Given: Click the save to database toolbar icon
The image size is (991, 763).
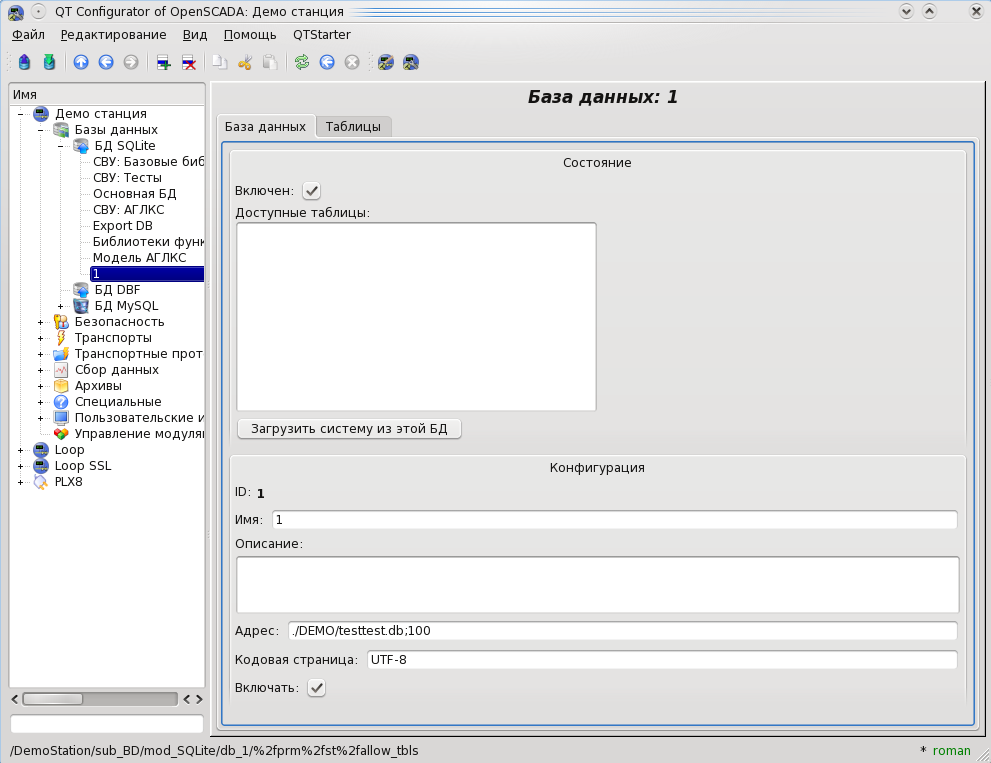Looking at the screenshot, I should pyautogui.click(x=49, y=62).
